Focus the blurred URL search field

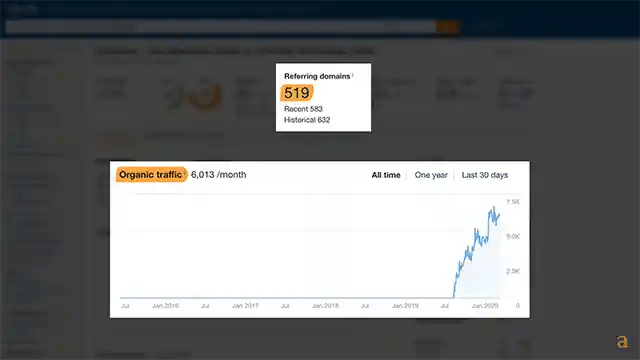click(221, 27)
